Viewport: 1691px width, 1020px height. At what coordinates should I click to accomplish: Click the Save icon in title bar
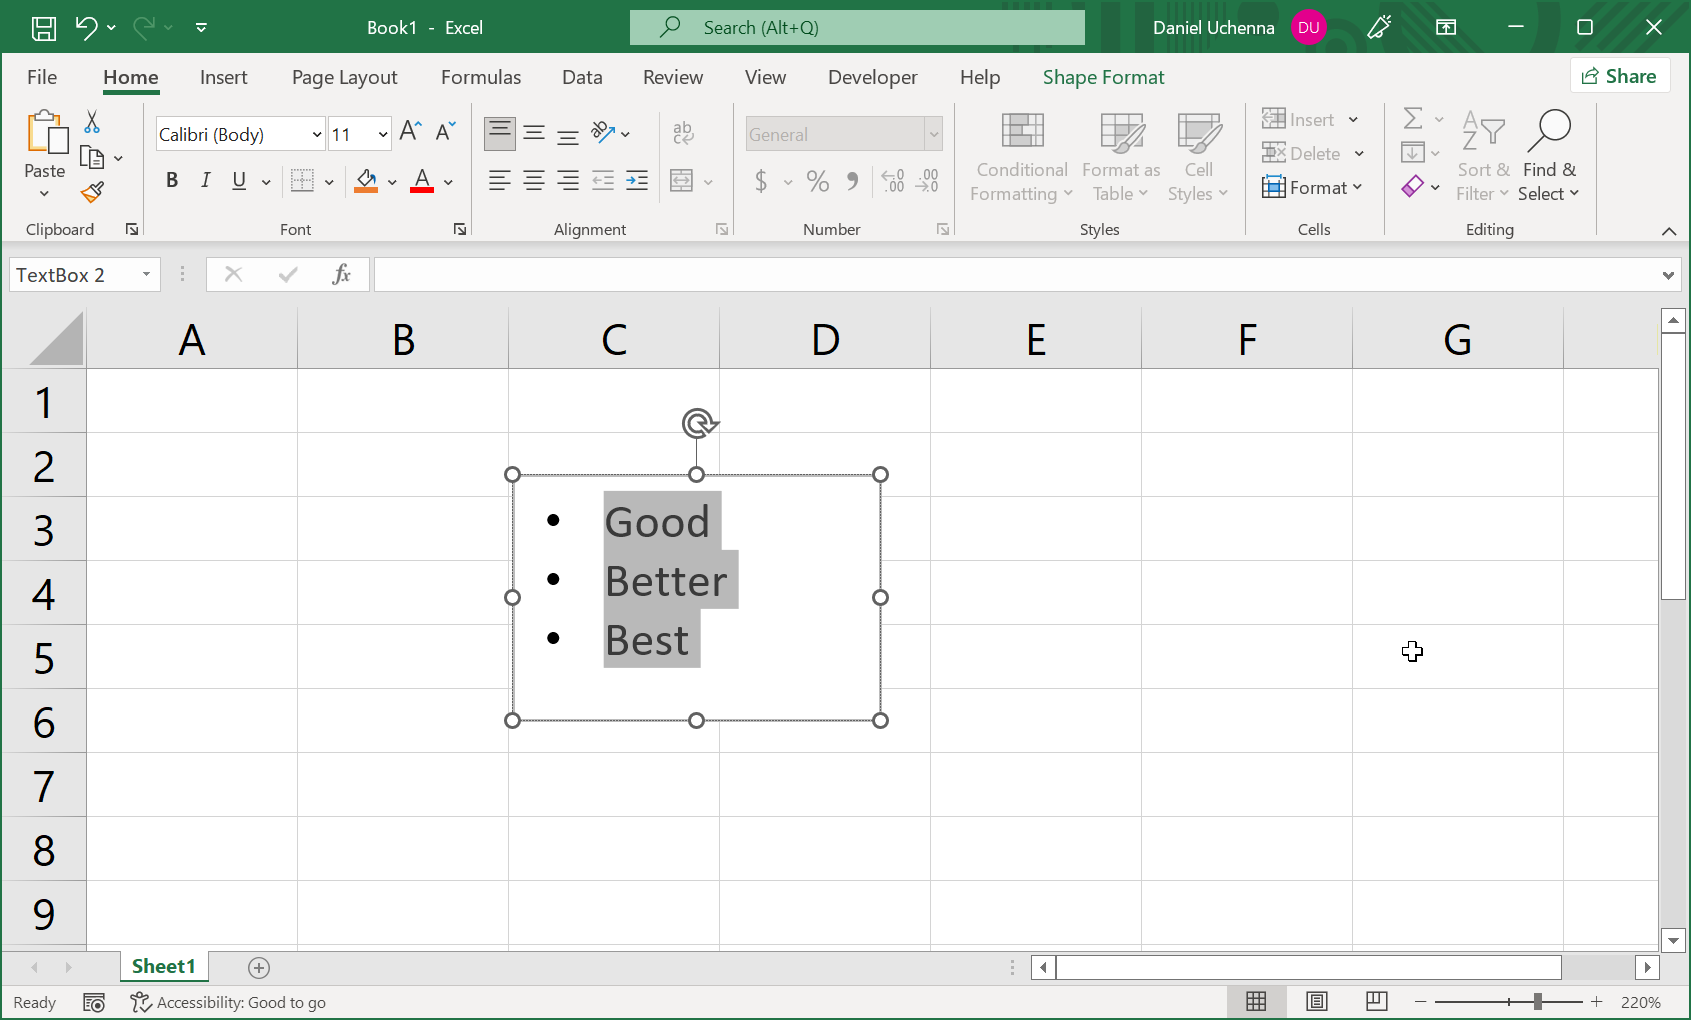[x=44, y=28]
